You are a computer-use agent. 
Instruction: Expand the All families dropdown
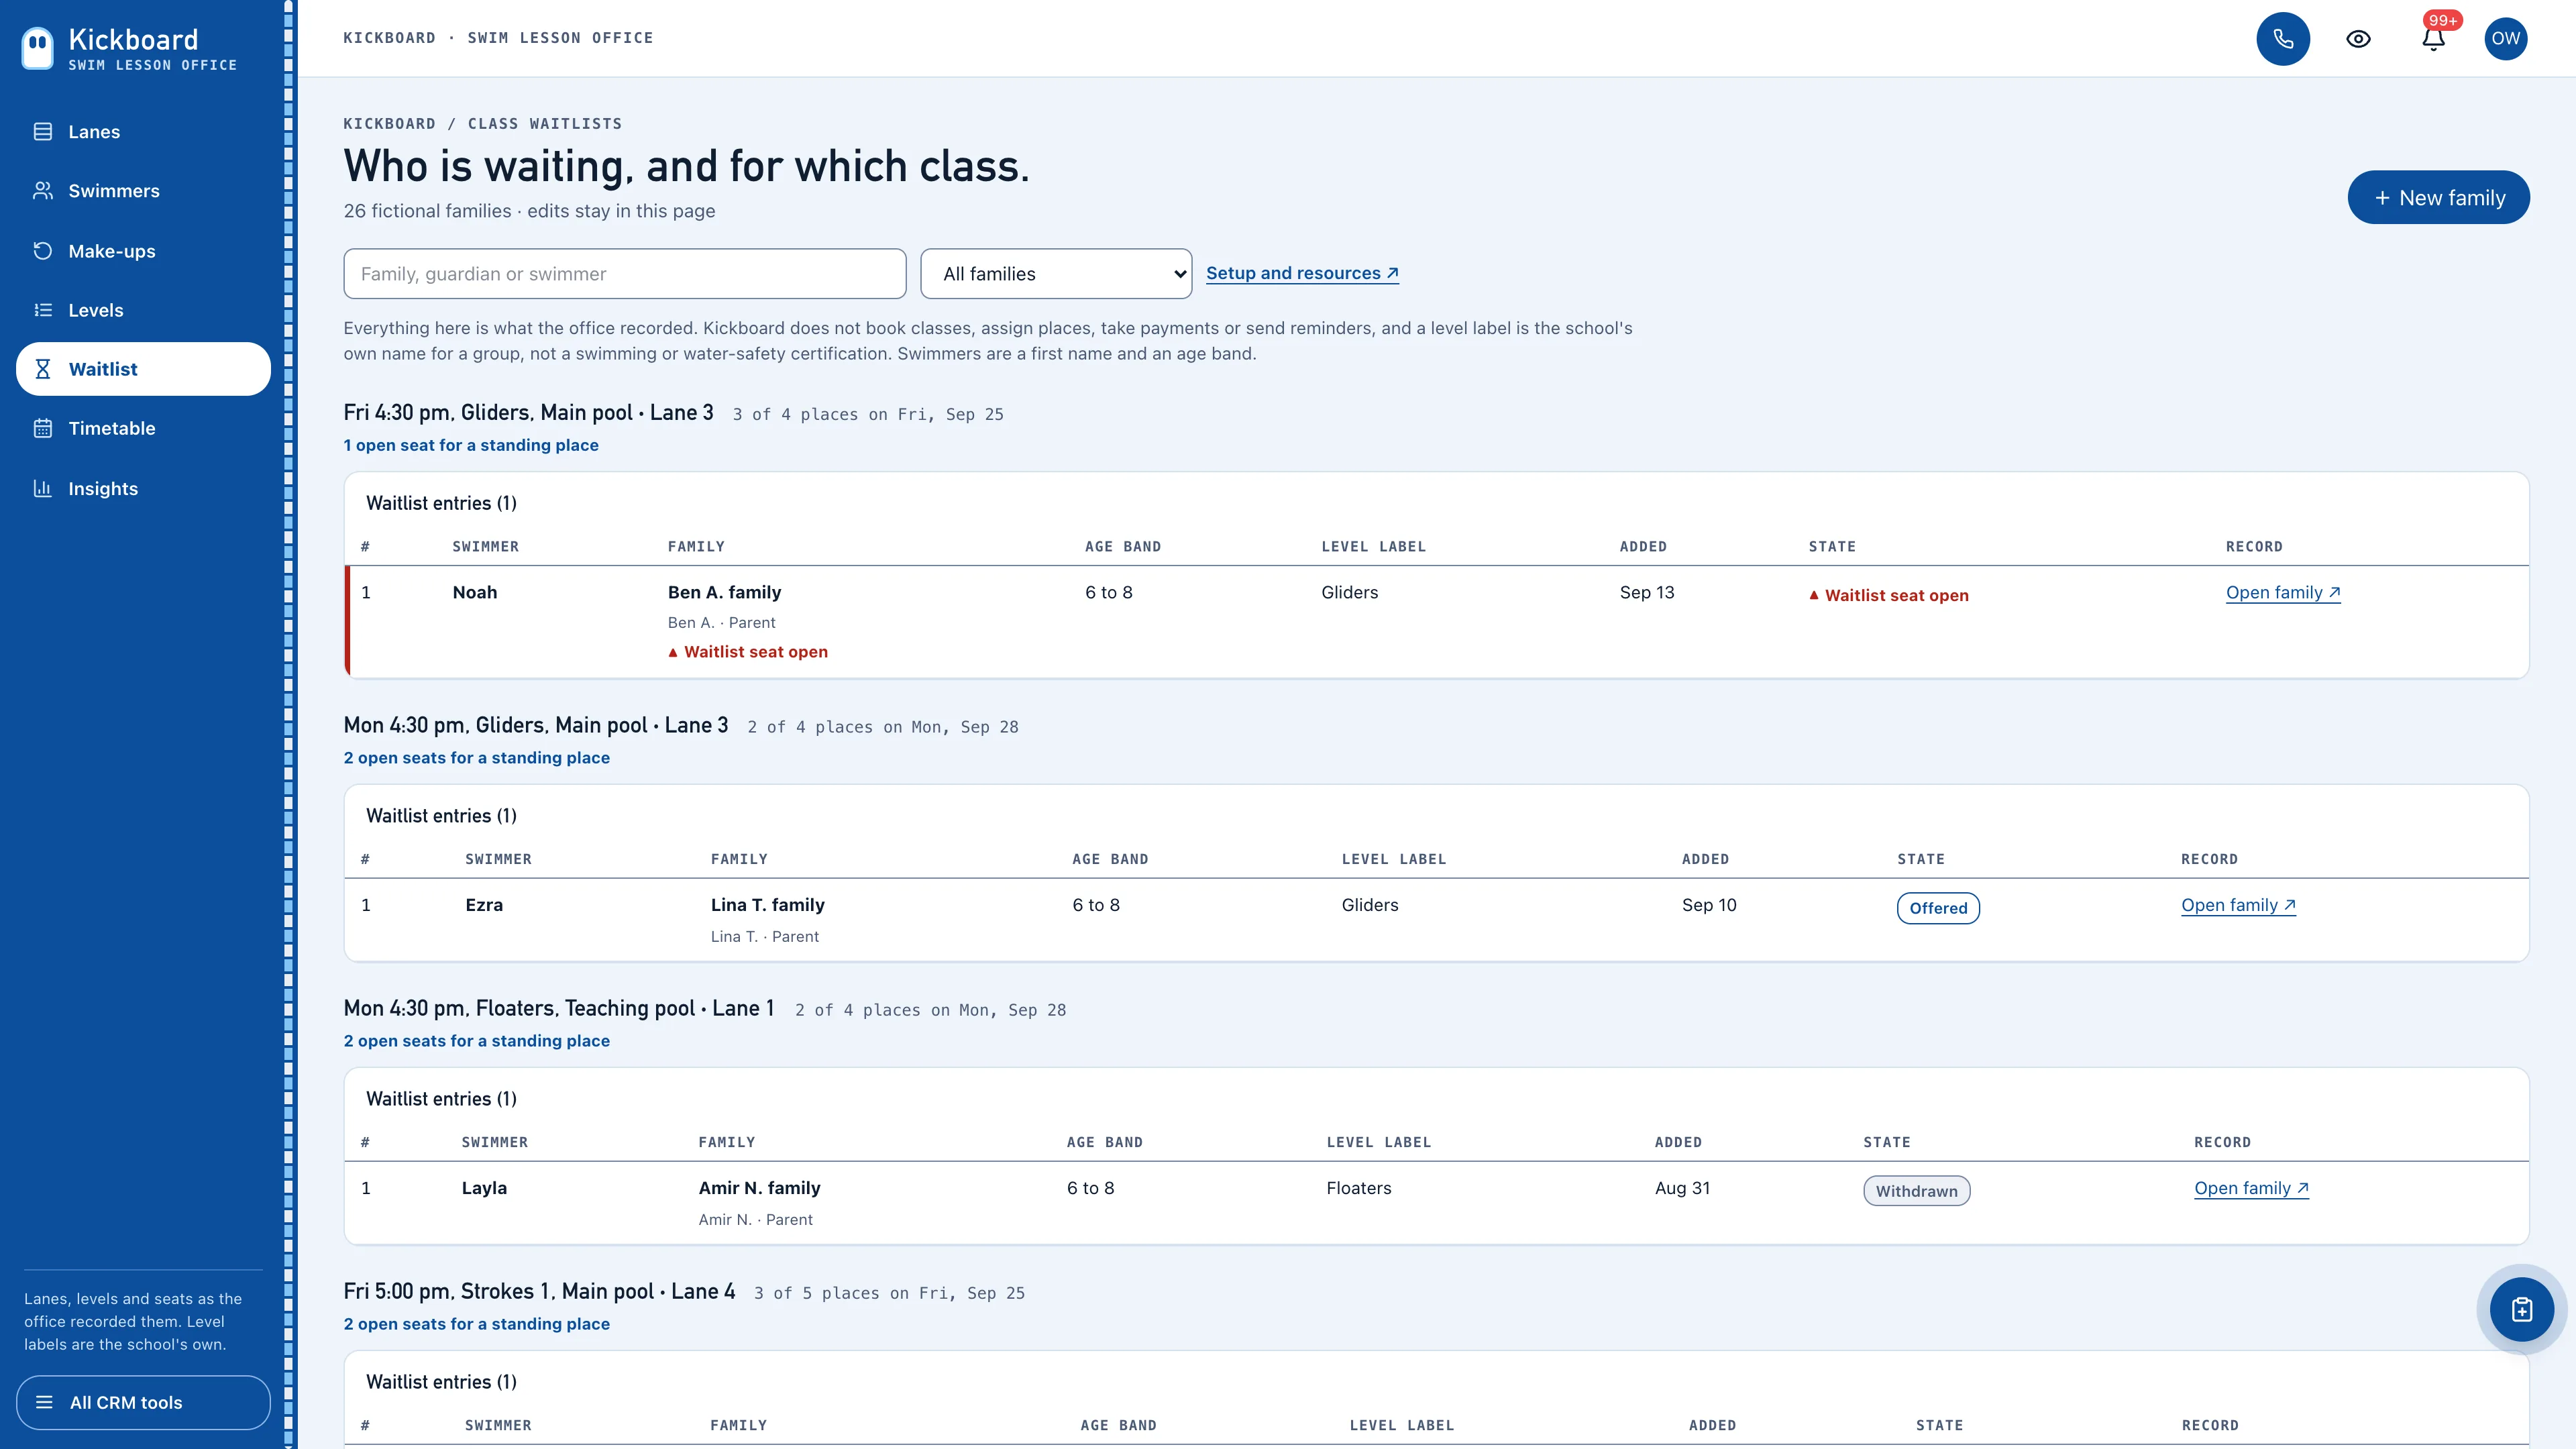tap(1056, 274)
